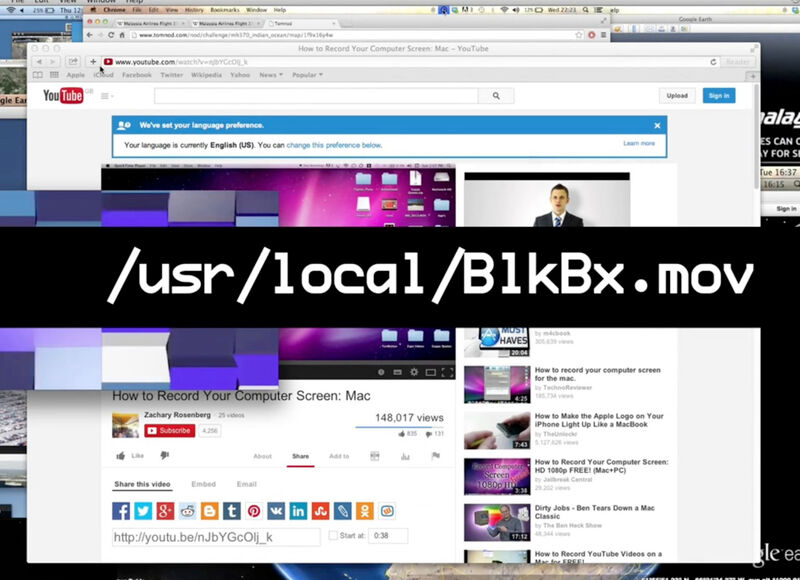Report video with the flag icon
The height and width of the screenshot is (580, 800).
(x=435, y=456)
